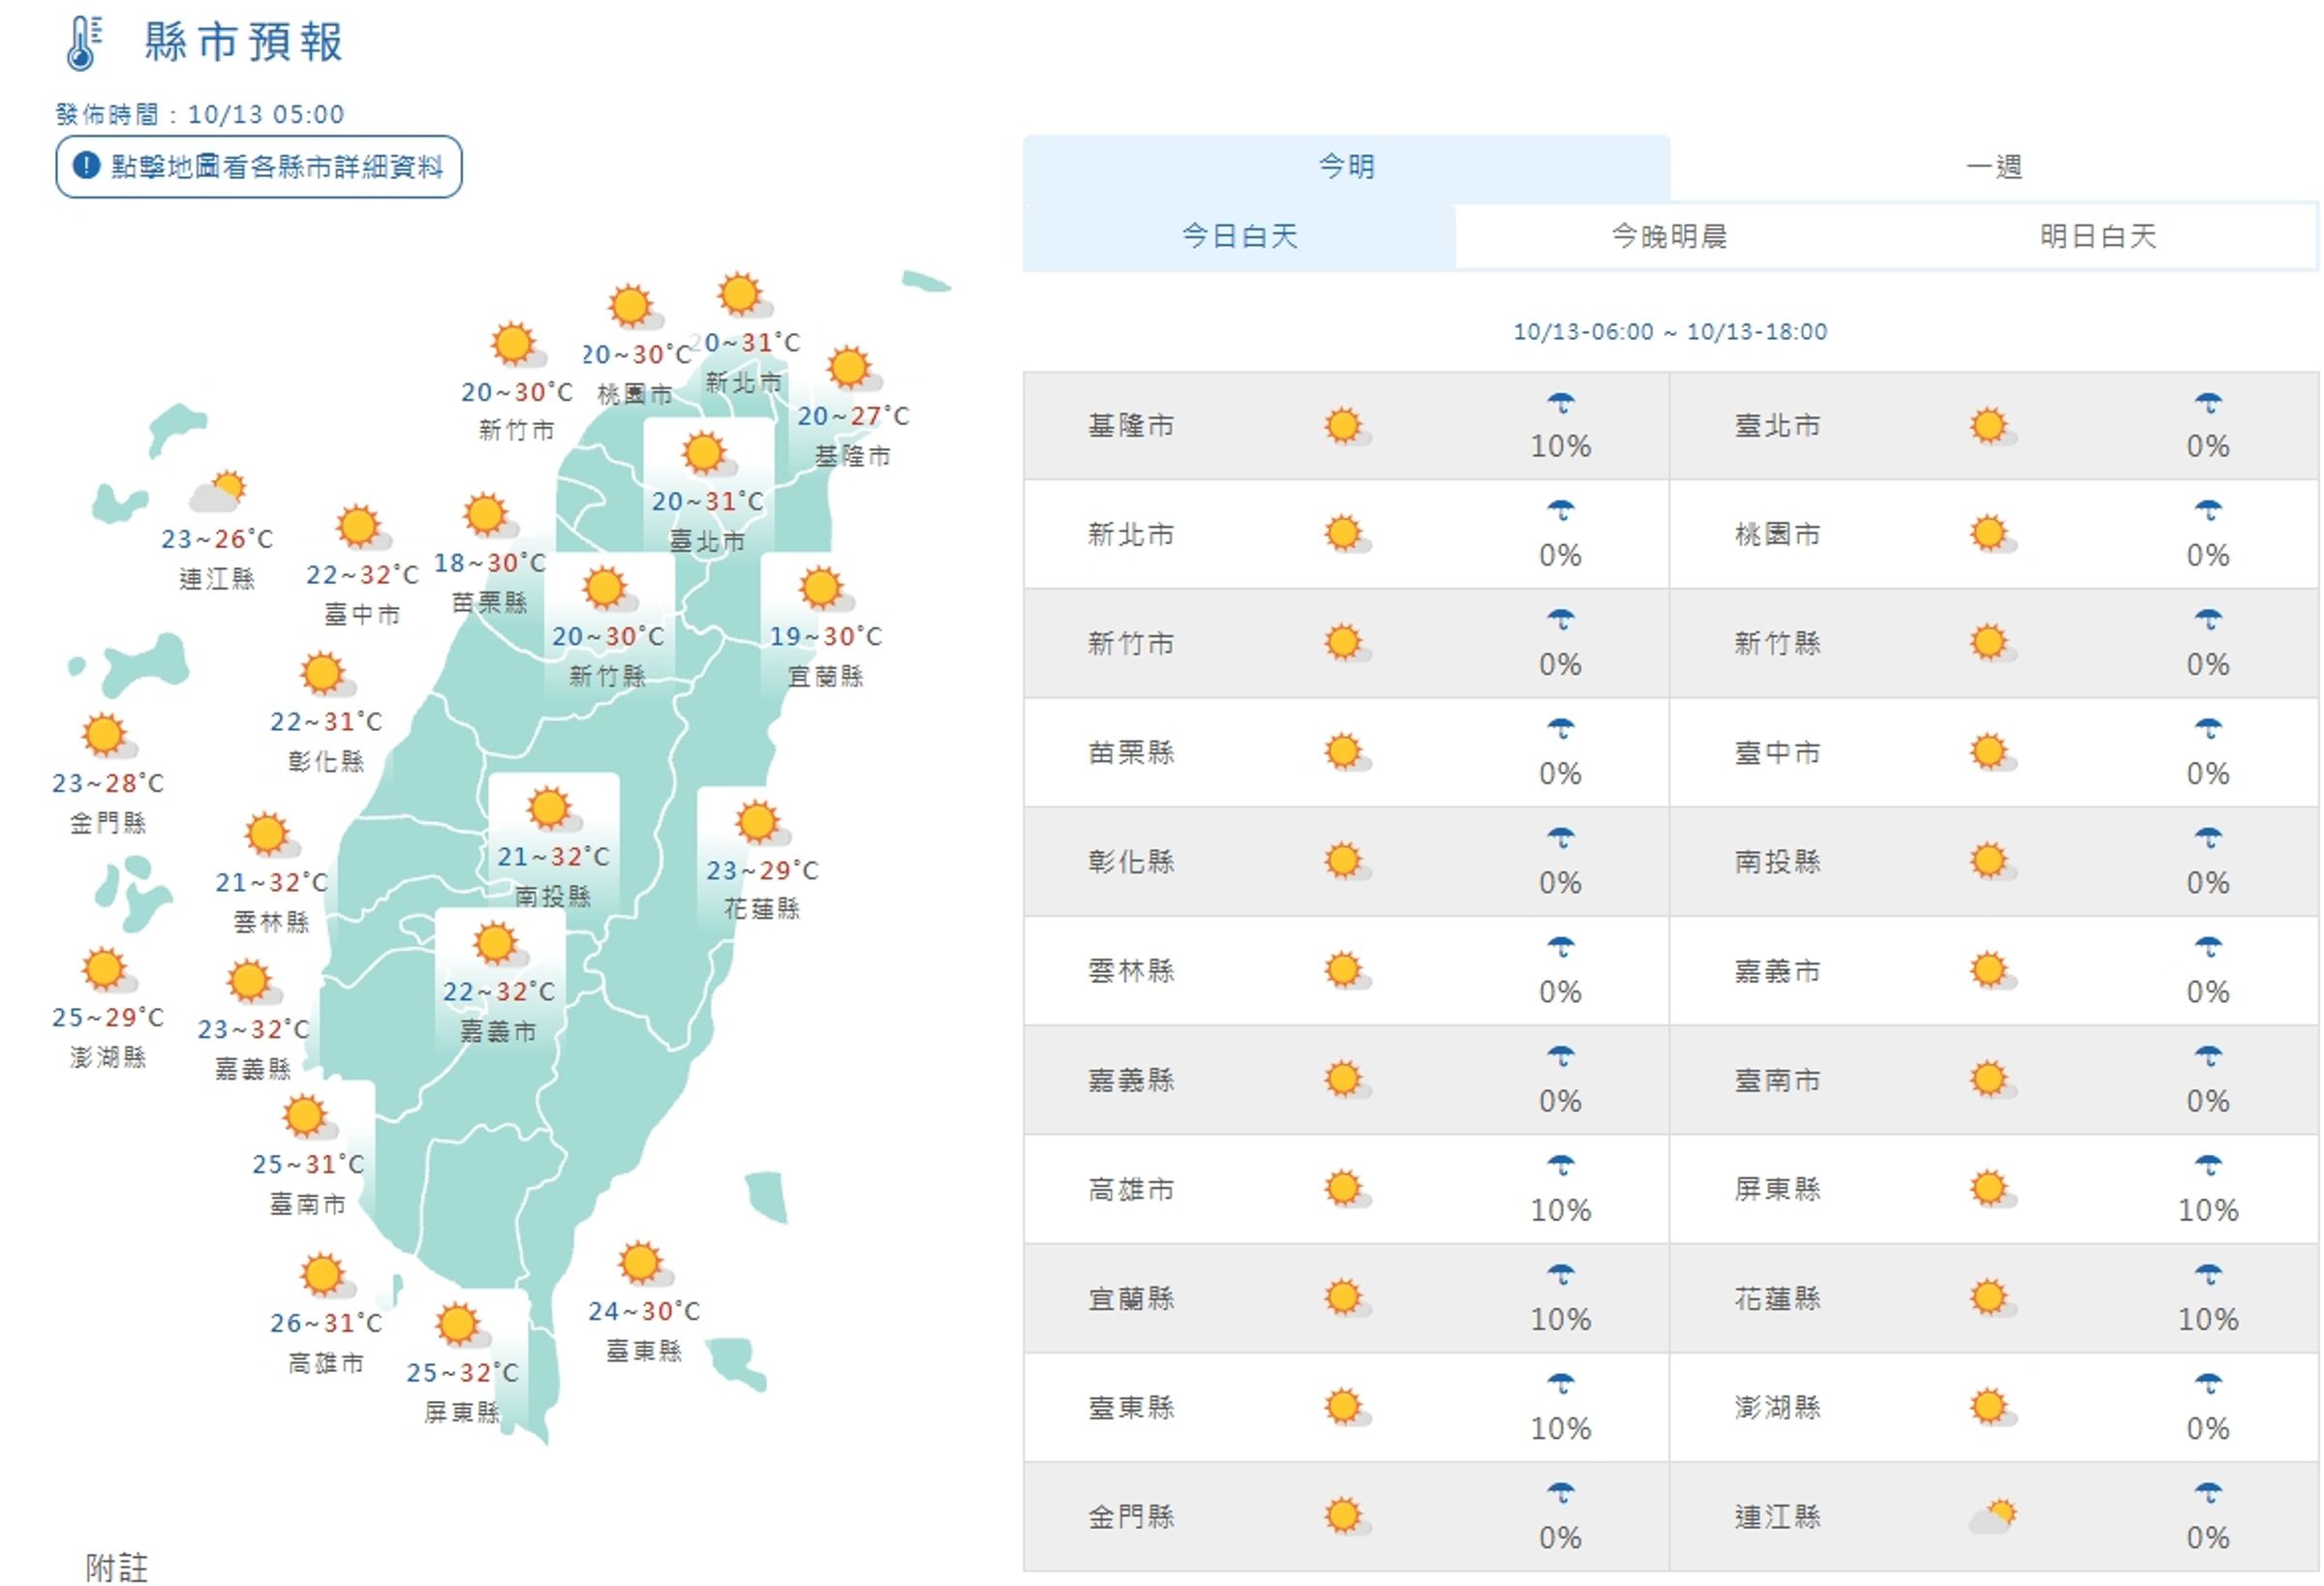Click the sun icon above 彰化縣 on map

(327, 675)
